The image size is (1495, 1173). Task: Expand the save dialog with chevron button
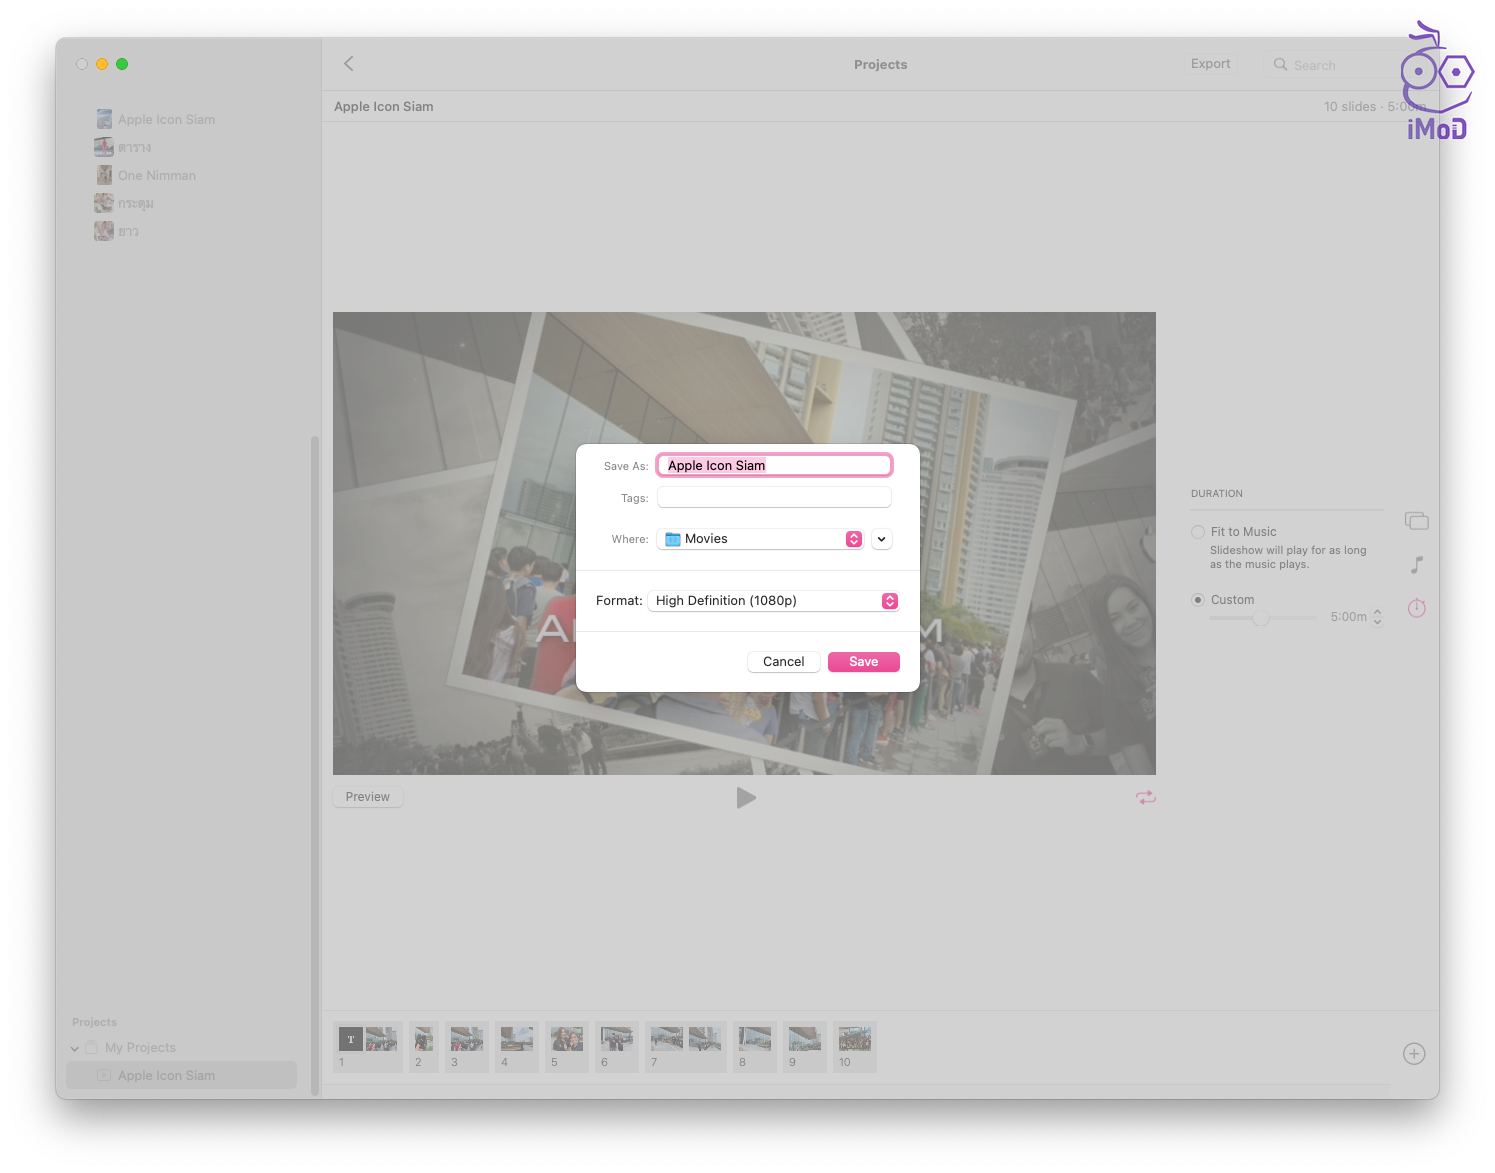pos(881,539)
